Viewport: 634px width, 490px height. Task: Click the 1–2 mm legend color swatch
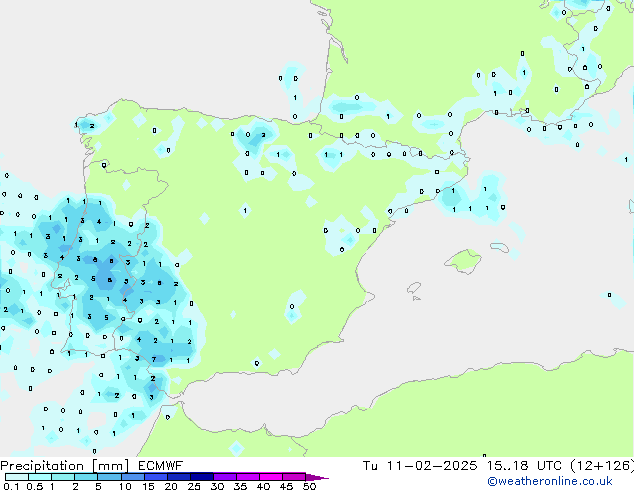[63, 477]
